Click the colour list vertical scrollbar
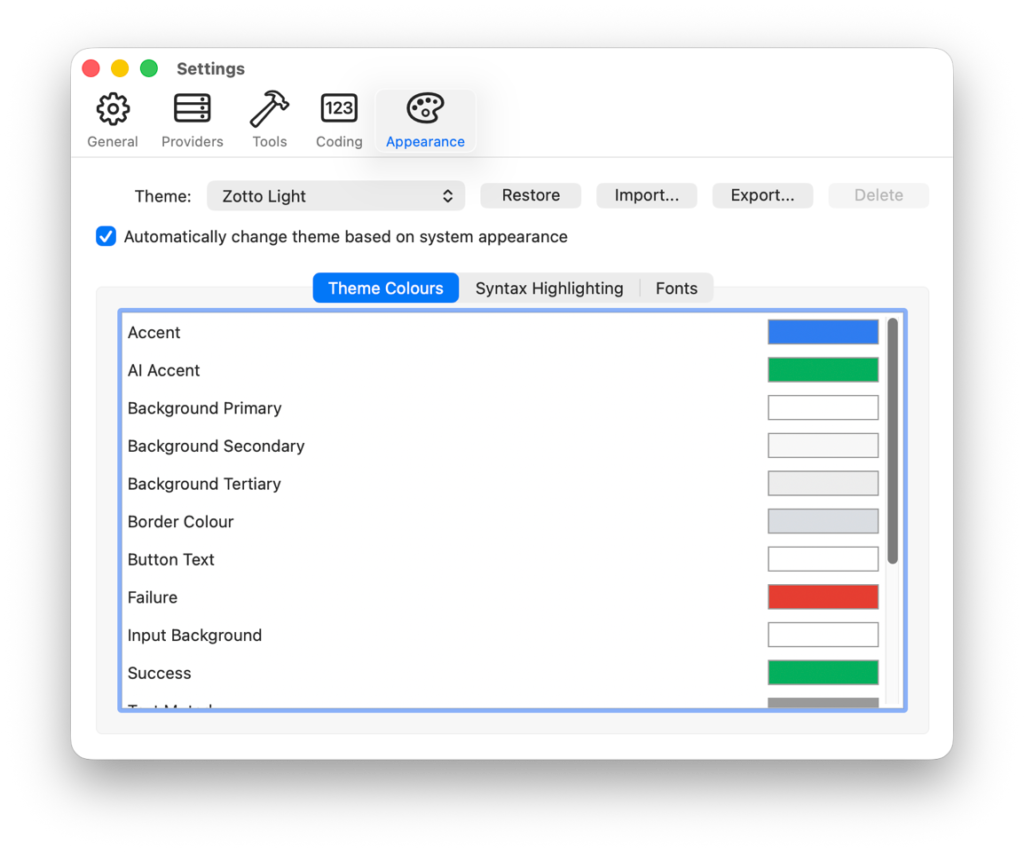1024x853 pixels. pyautogui.click(x=892, y=440)
